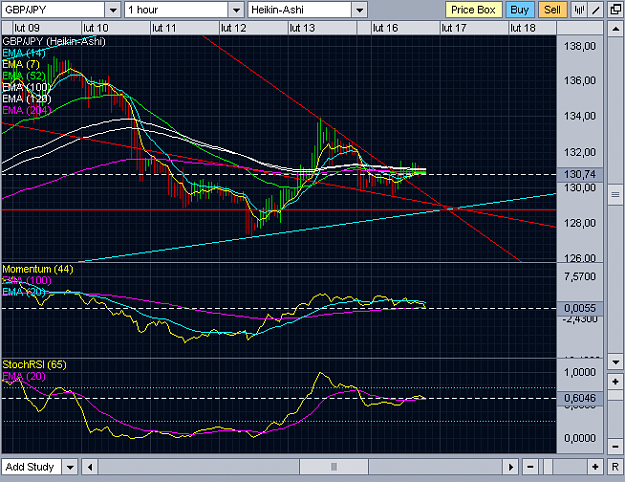This screenshot has width=625, height=482.
Task: Click the lut 16 date header
Action: (385, 28)
